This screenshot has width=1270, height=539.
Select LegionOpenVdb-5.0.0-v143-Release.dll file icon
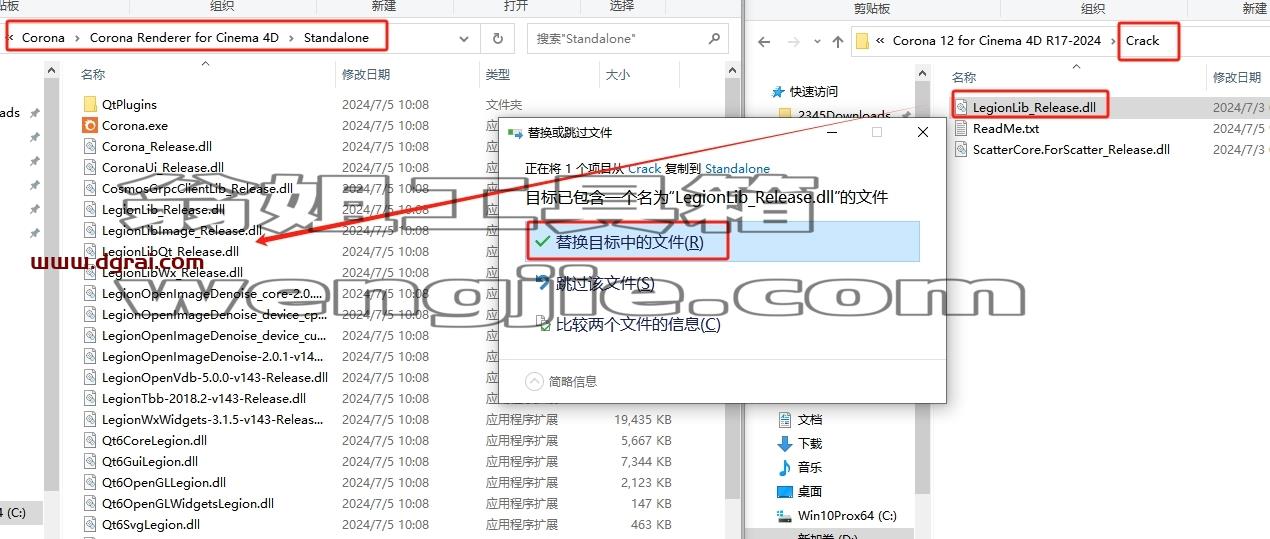(x=90, y=377)
